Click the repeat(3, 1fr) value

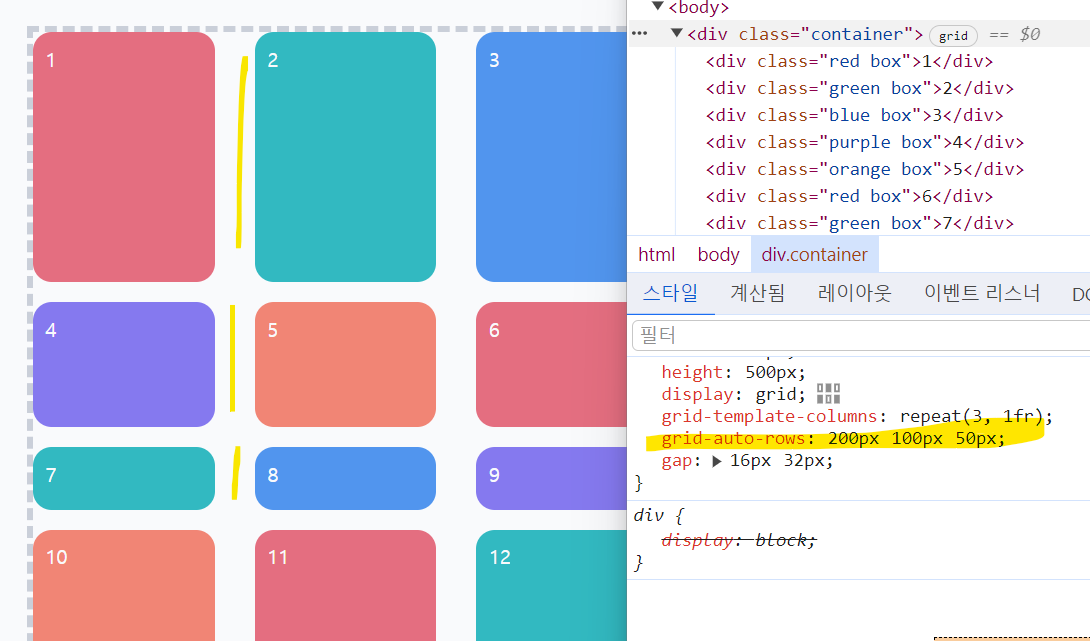point(971,416)
